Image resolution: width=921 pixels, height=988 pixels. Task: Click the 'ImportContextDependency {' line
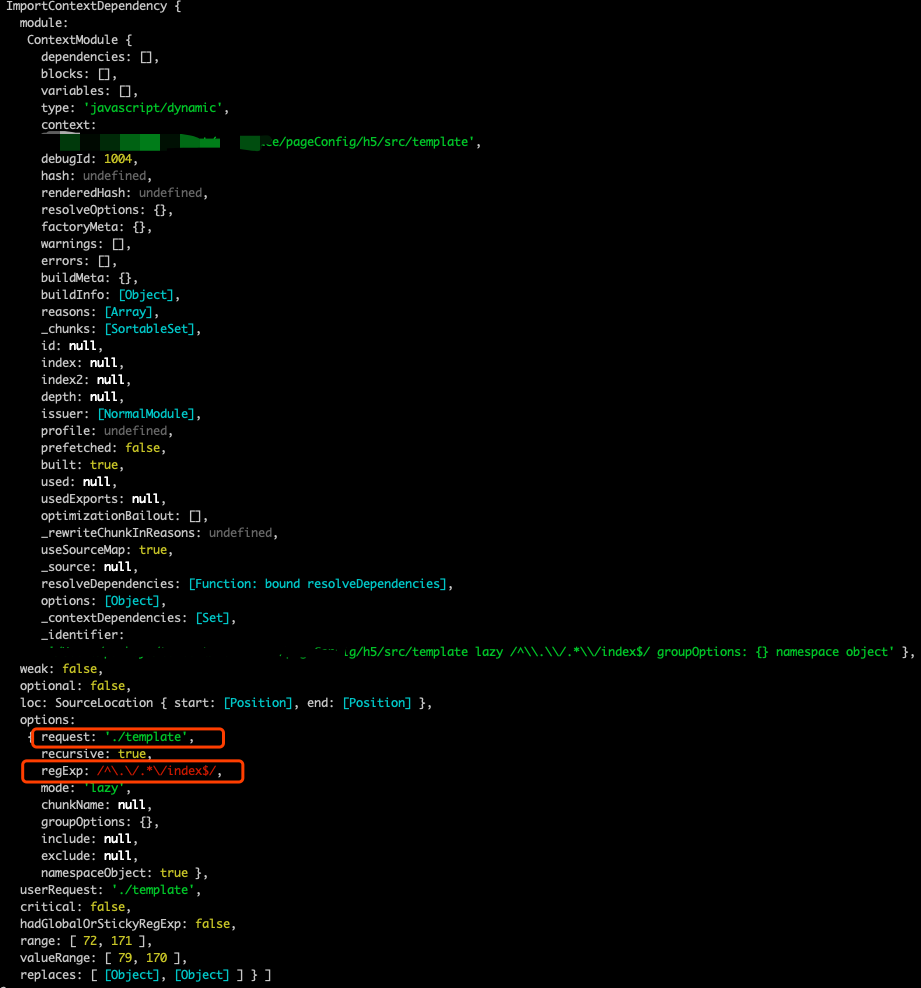click(x=93, y=6)
